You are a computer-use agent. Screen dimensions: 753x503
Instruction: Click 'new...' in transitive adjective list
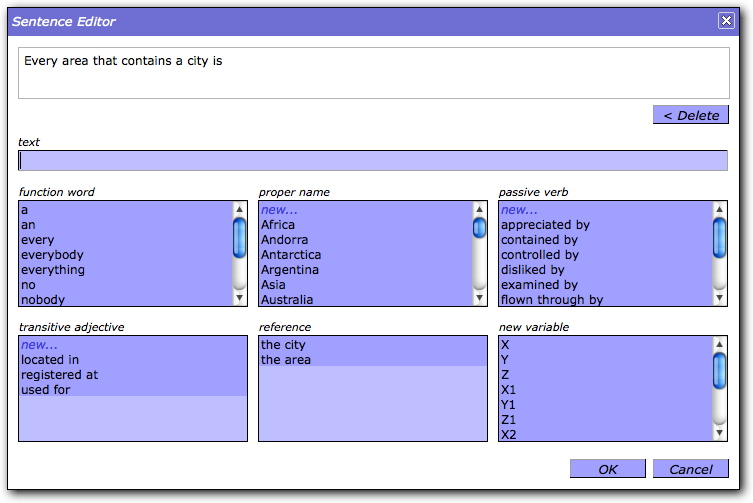point(39,345)
